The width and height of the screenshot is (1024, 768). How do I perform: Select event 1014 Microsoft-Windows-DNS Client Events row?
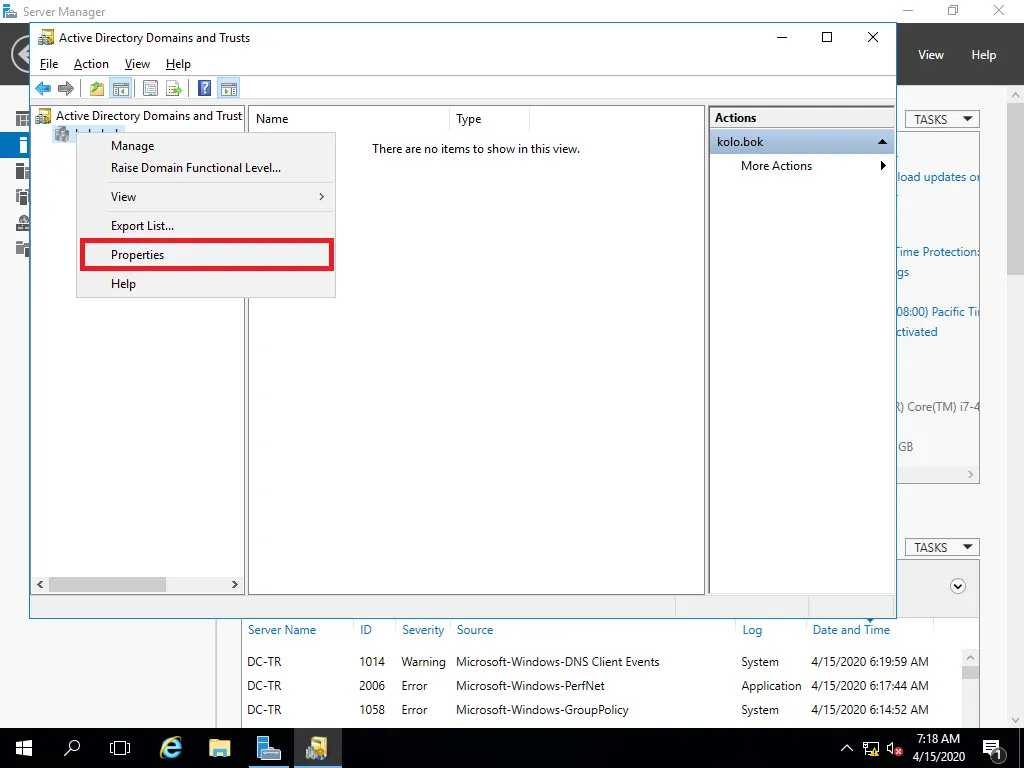601,662
